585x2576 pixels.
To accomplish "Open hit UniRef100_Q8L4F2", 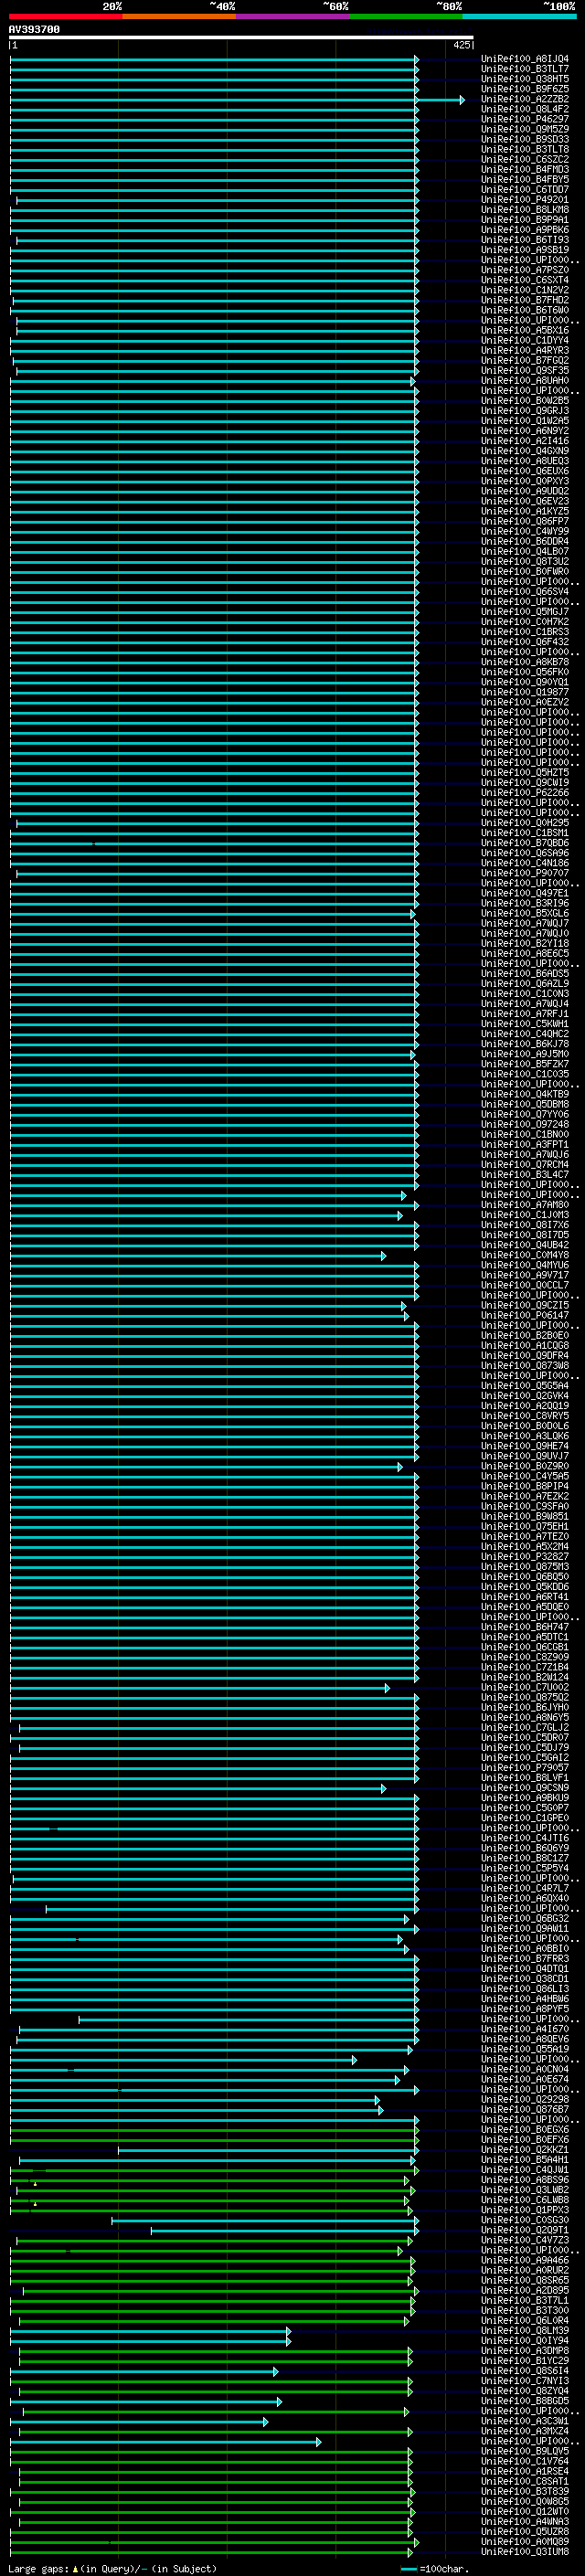I will (x=525, y=109).
